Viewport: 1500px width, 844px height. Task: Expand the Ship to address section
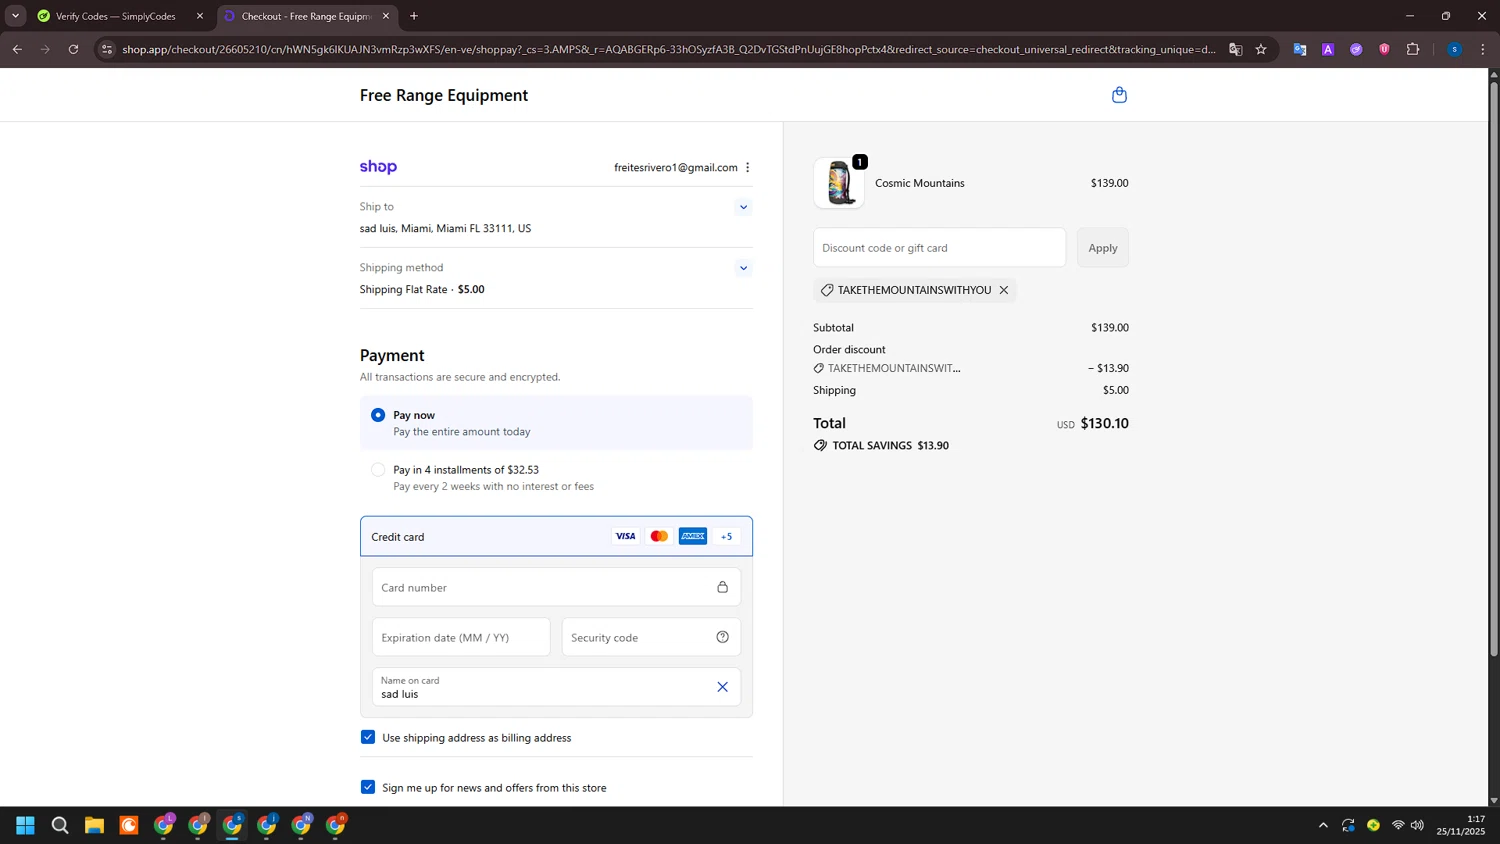pos(743,207)
